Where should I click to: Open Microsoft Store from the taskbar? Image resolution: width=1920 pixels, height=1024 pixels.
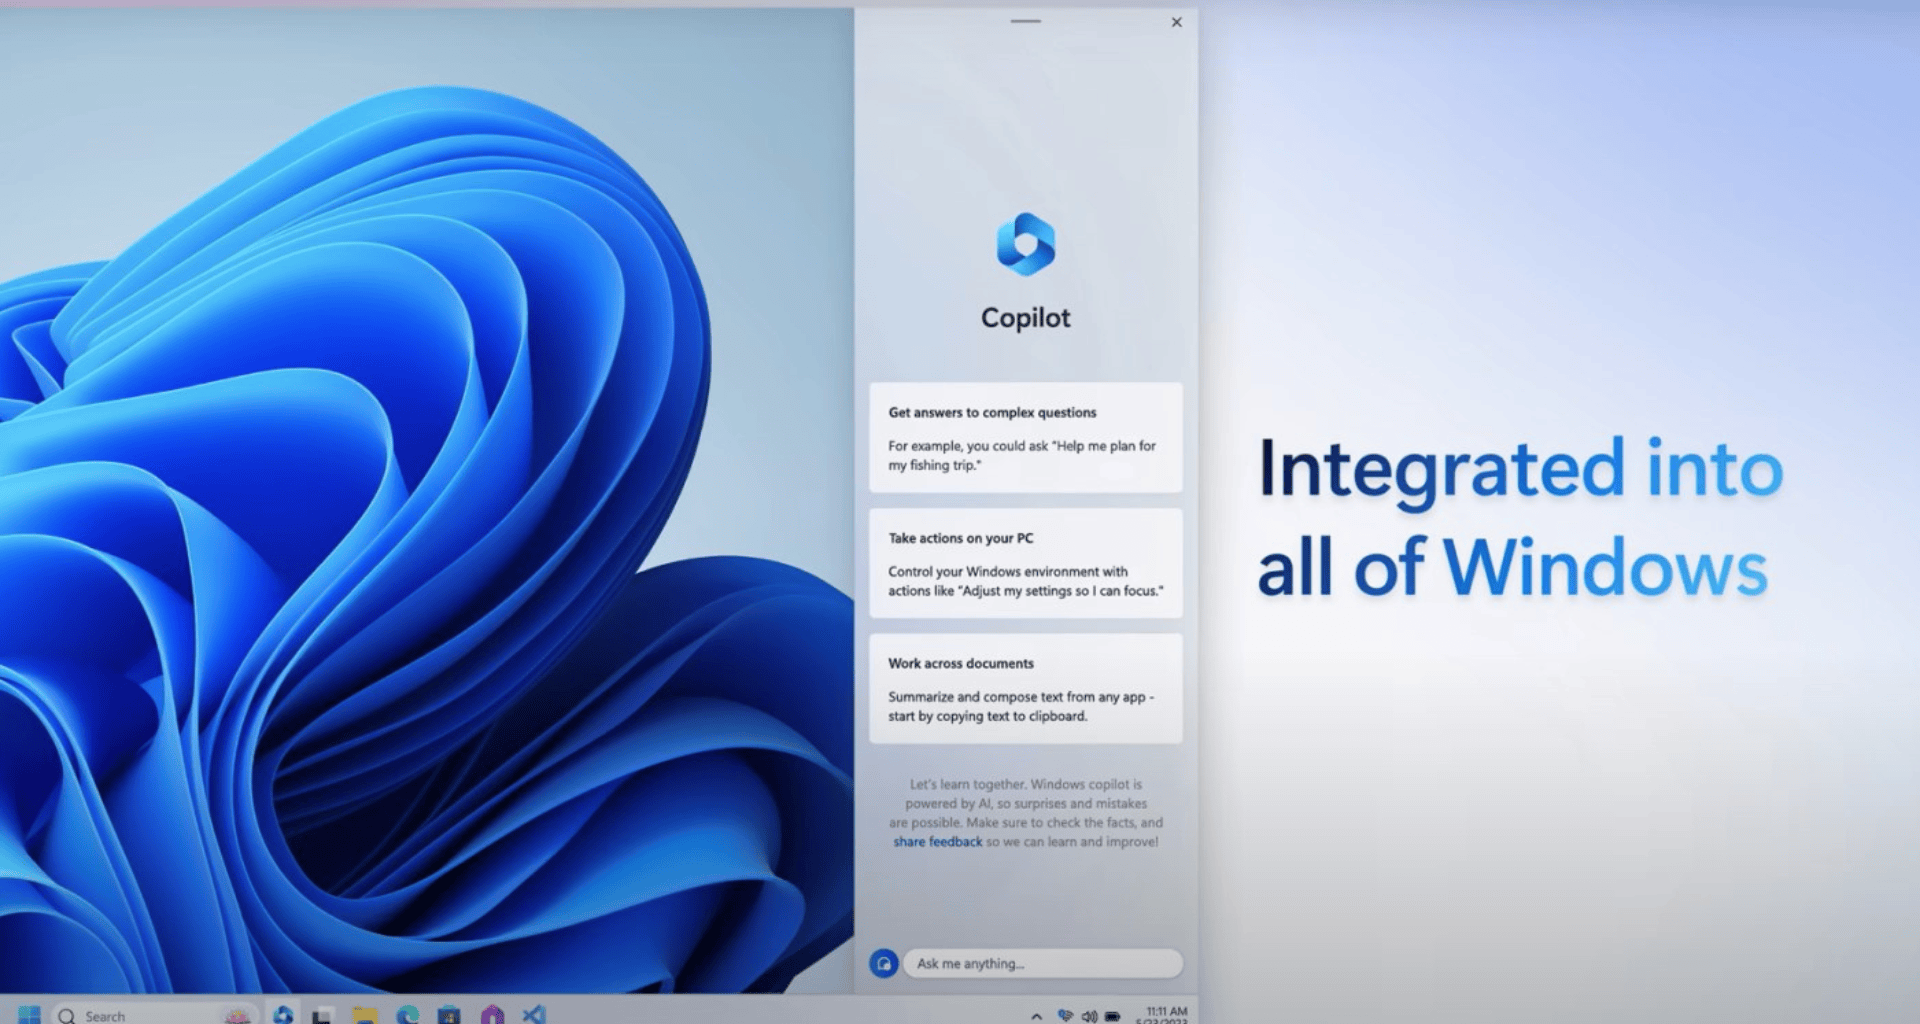click(x=449, y=1015)
